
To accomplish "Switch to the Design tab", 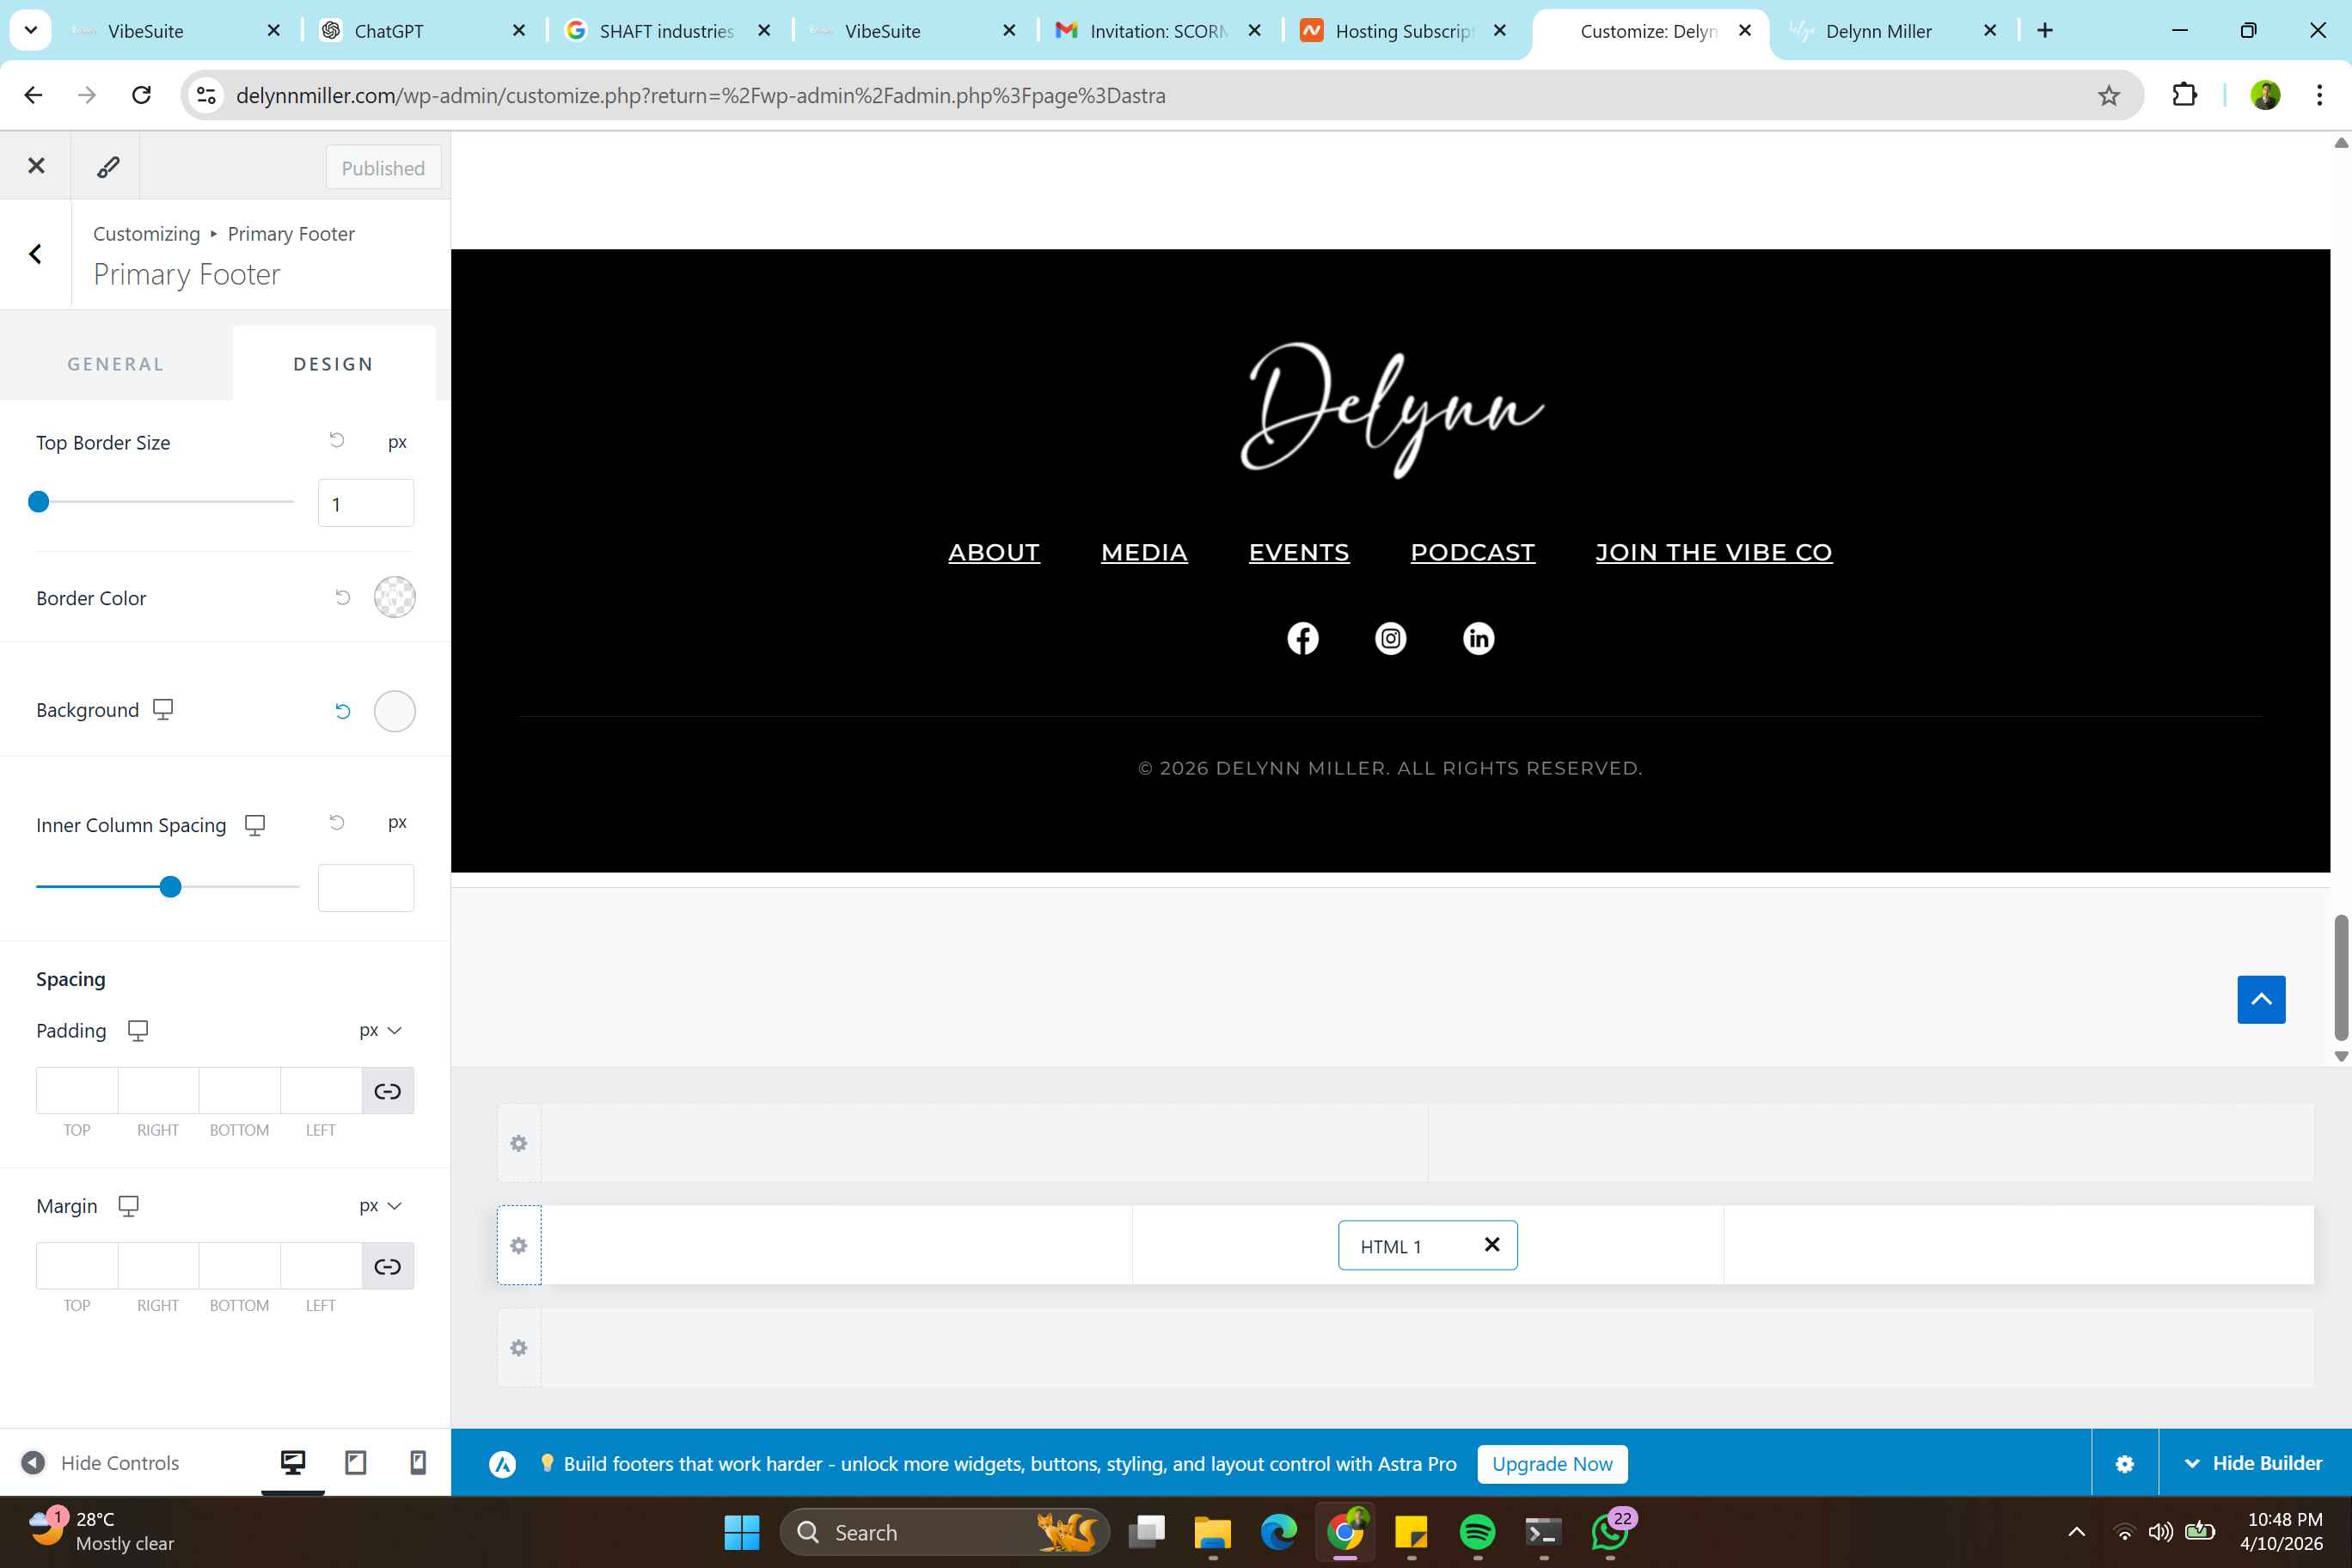I will 334,364.
